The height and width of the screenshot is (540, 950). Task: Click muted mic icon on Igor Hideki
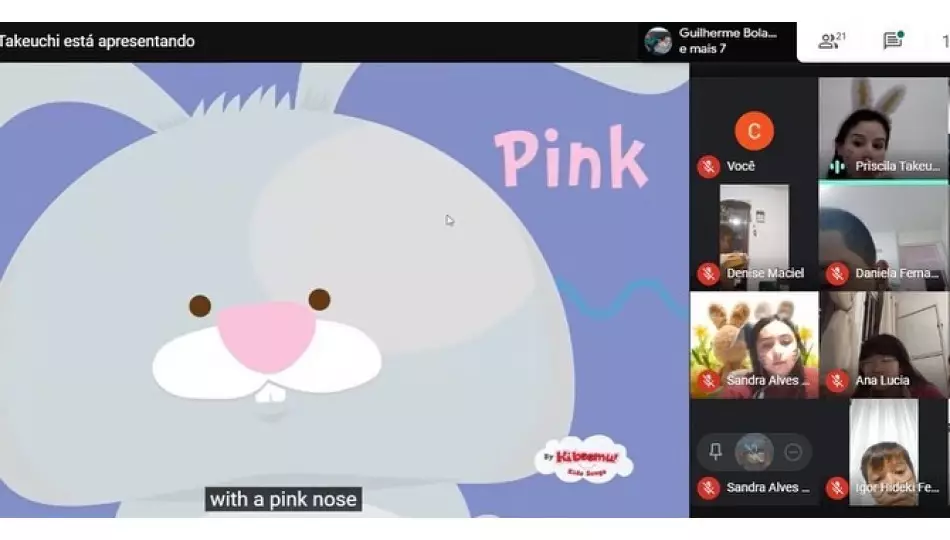pos(837,488)
